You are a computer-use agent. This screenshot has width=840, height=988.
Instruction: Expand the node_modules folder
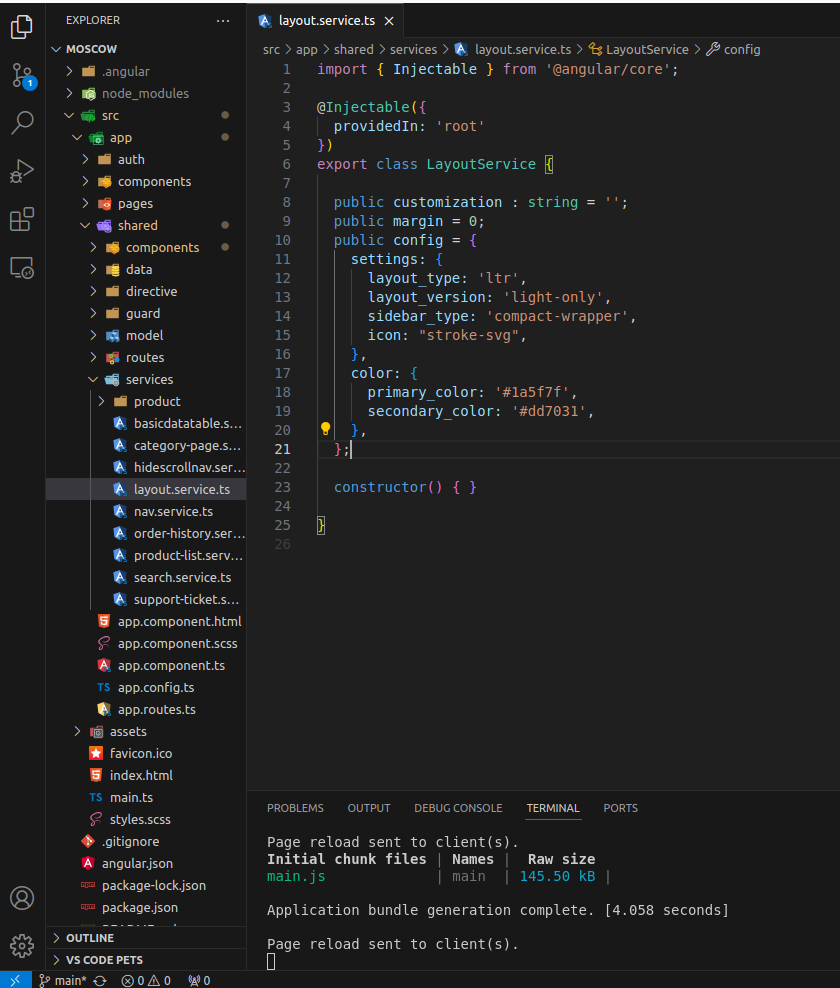(145, 93)
